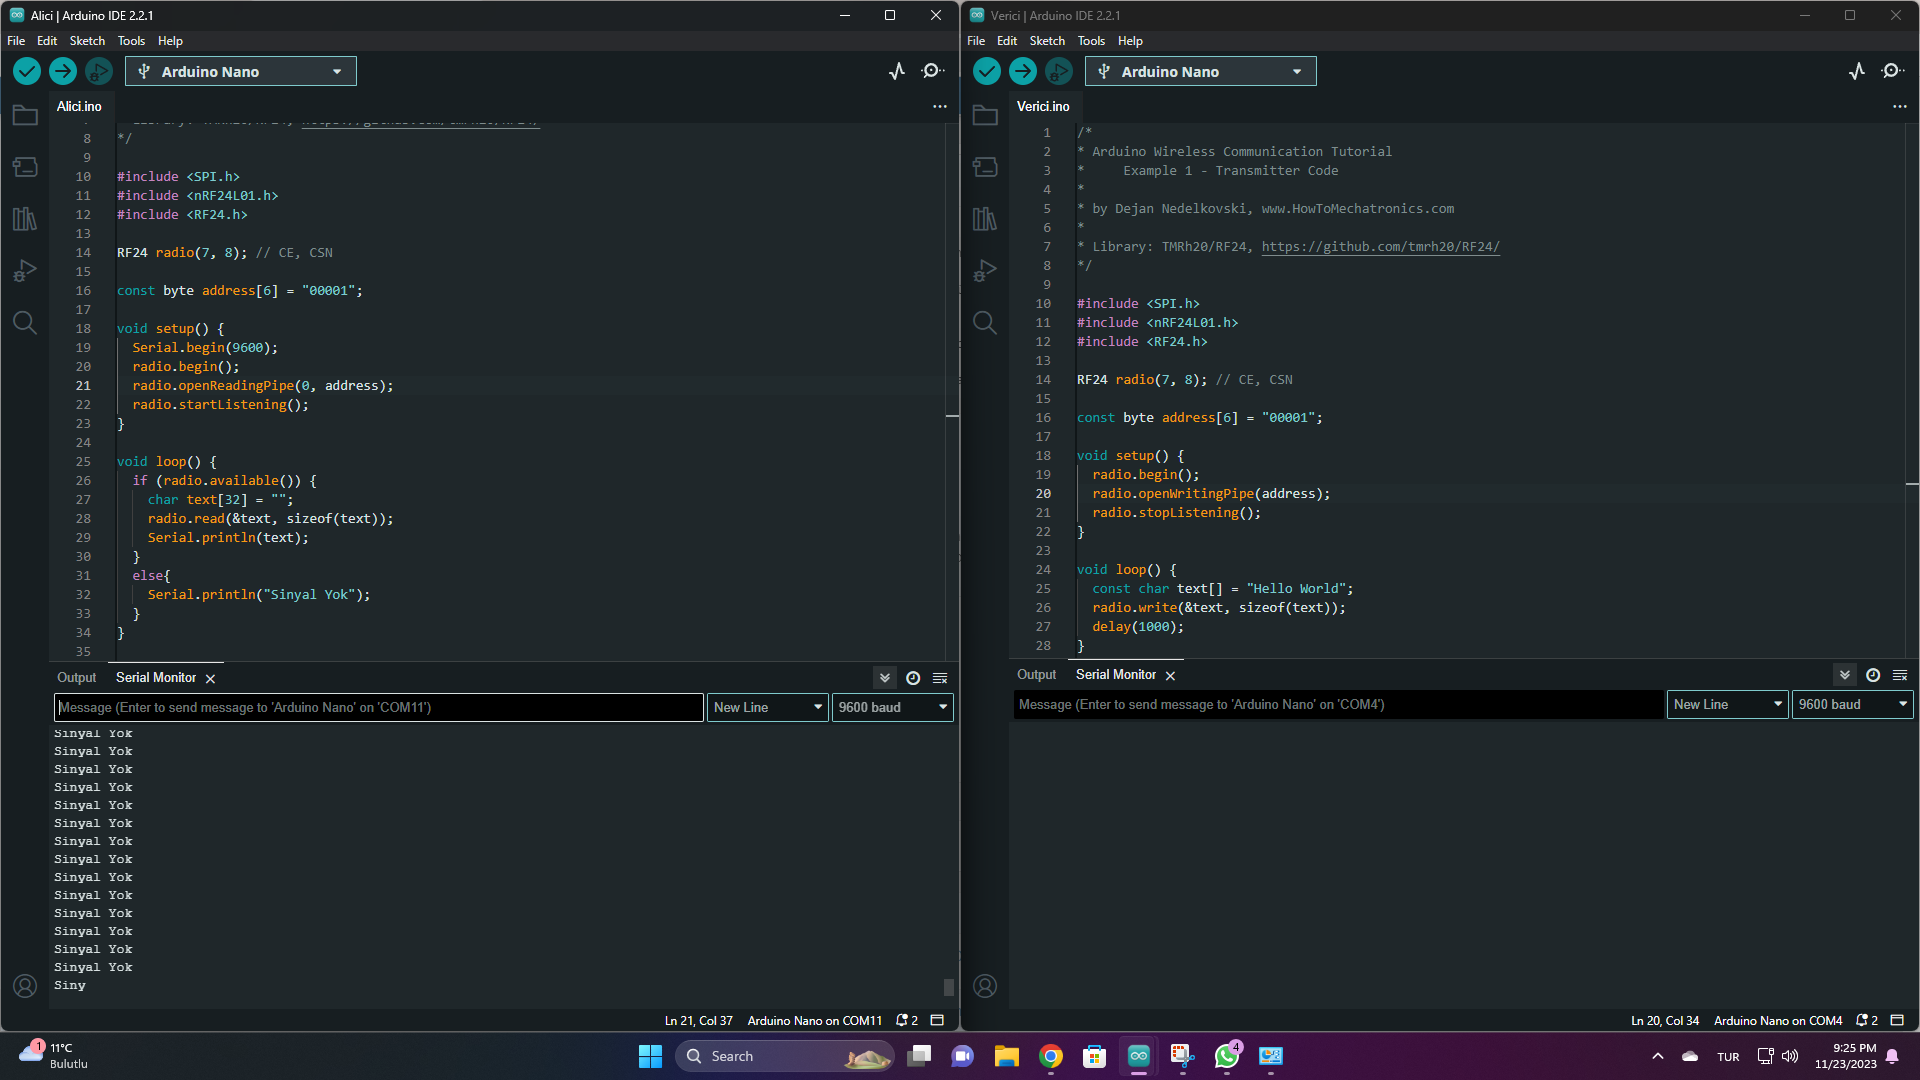Open Search panel in Alici sidebar
The height and width of the screenshot is (1080, 1920).
click(25, 322)
